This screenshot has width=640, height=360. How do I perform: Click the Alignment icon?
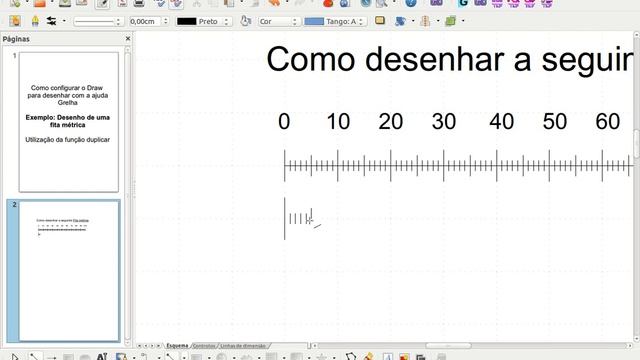[425, 21]
